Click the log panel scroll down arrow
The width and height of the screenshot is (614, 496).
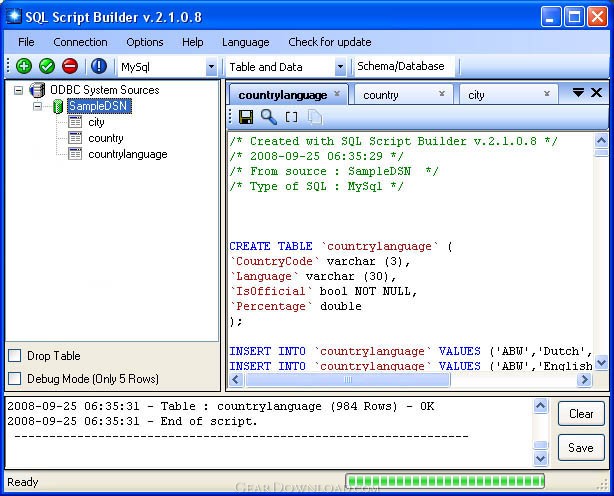[541, 458]
